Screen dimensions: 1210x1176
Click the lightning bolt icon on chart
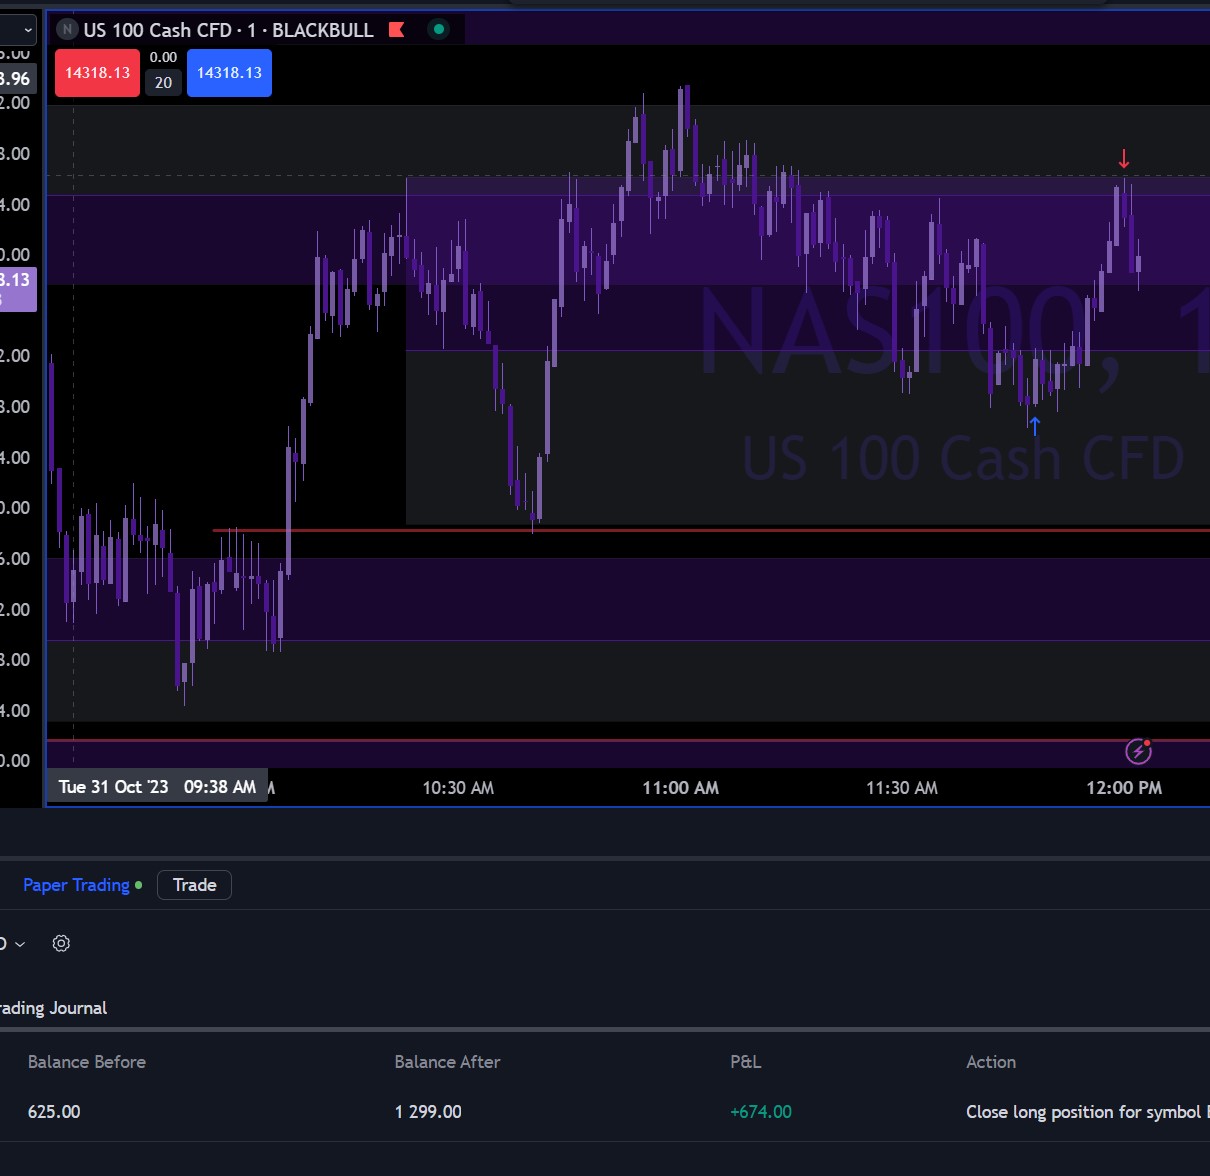pos(1138,751)
